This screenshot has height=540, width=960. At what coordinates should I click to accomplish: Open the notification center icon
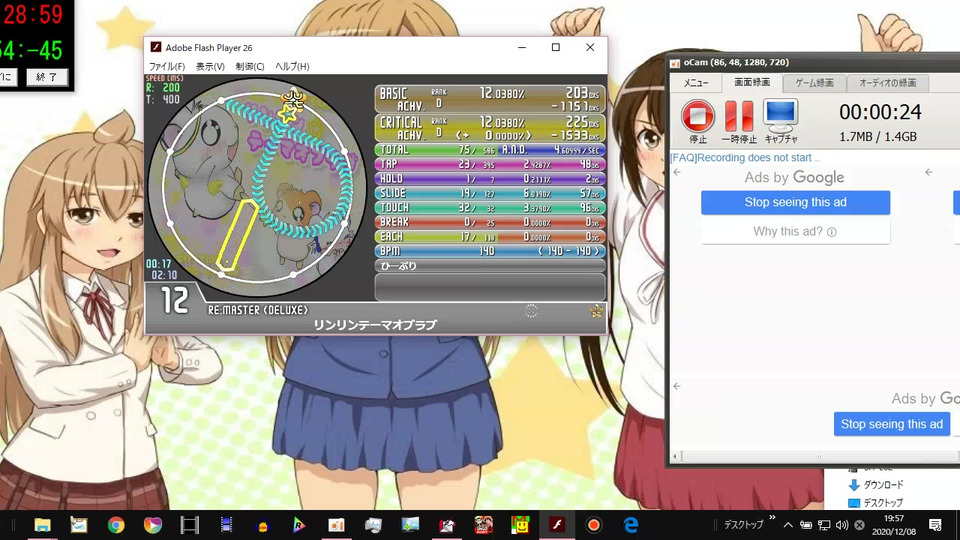click(935, 525)
